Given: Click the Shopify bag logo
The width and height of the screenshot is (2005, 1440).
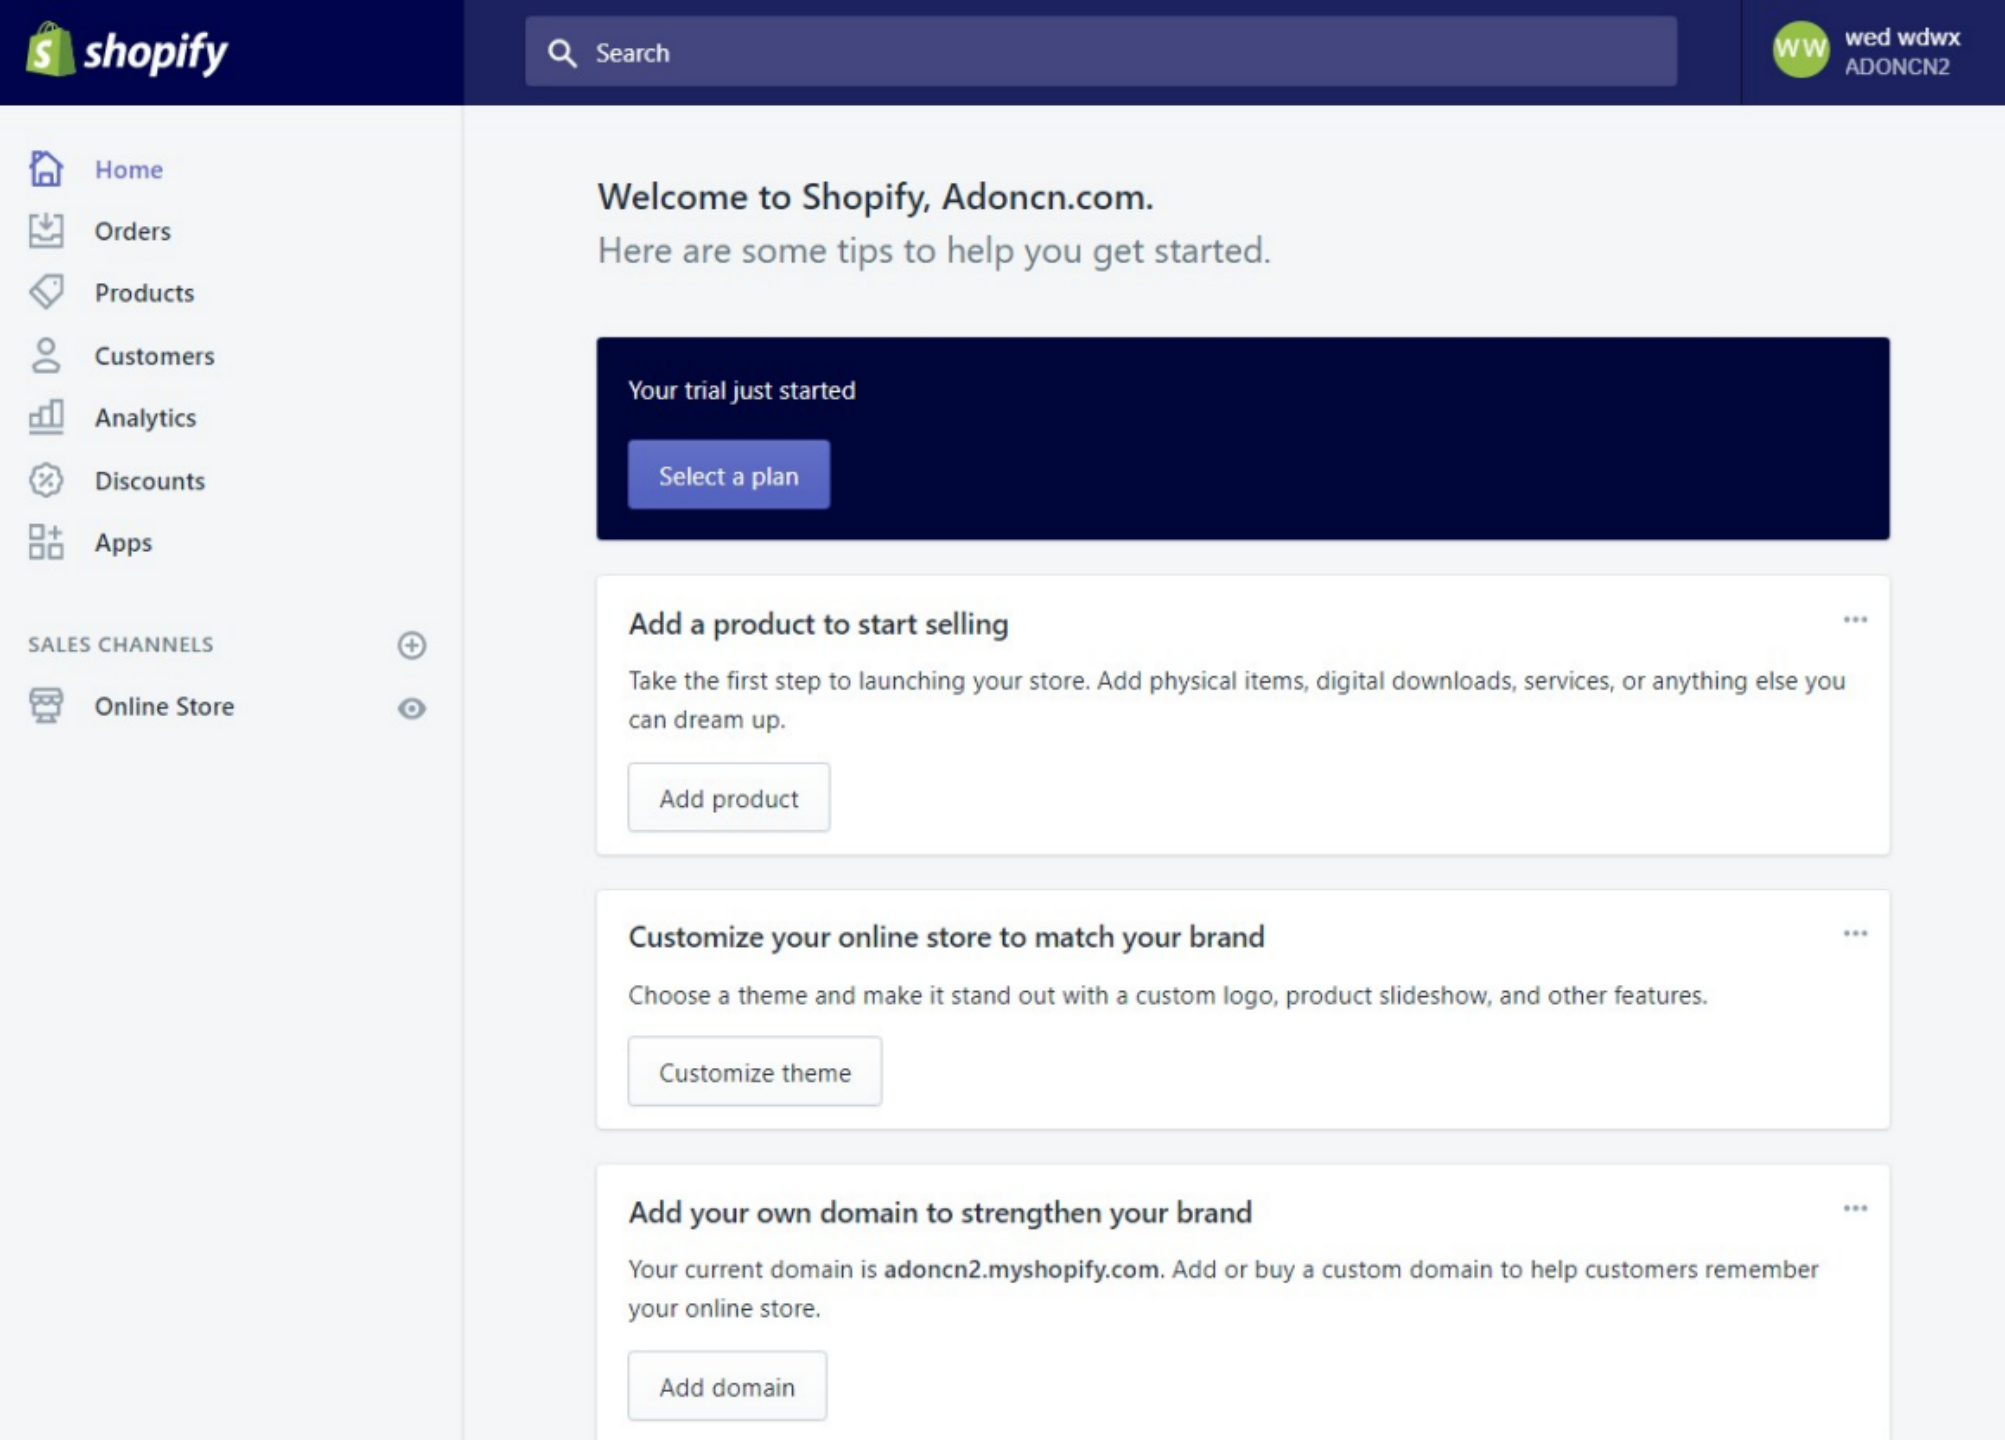Looking at the screenshot, I should tap(50, 50).
